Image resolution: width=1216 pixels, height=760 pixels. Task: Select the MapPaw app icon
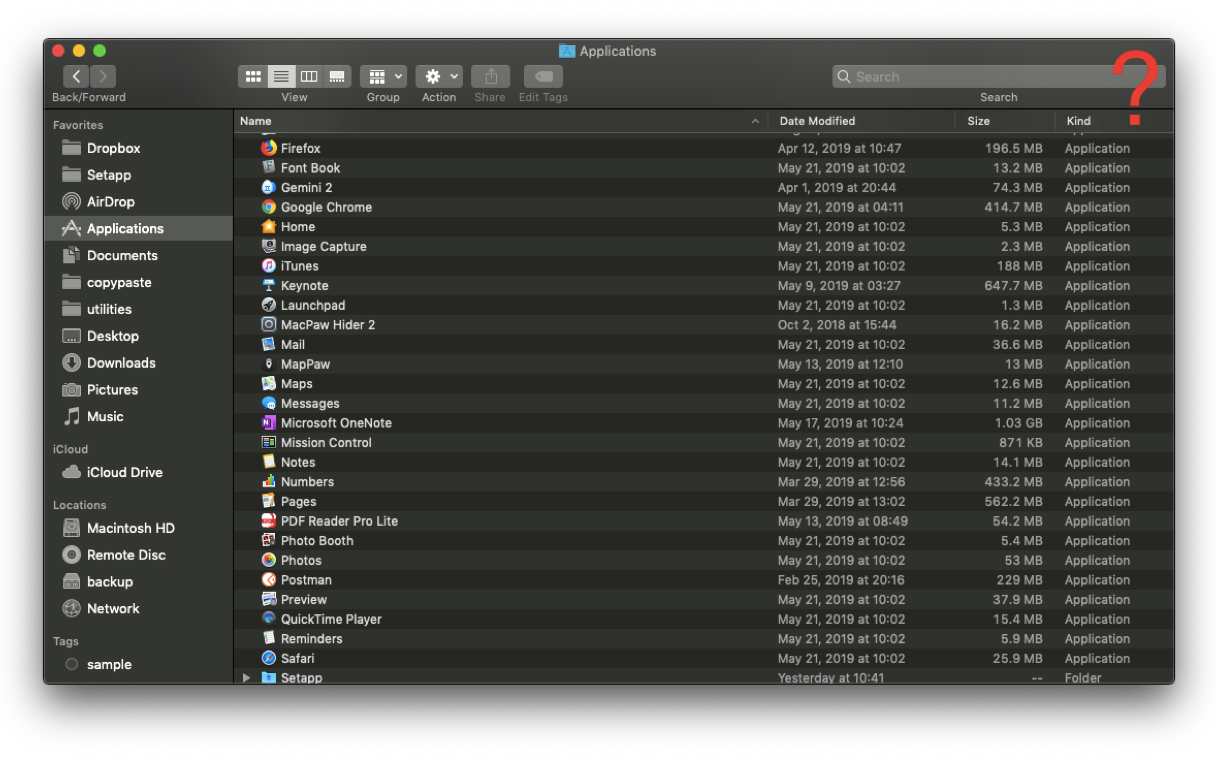tap(269, 364)
